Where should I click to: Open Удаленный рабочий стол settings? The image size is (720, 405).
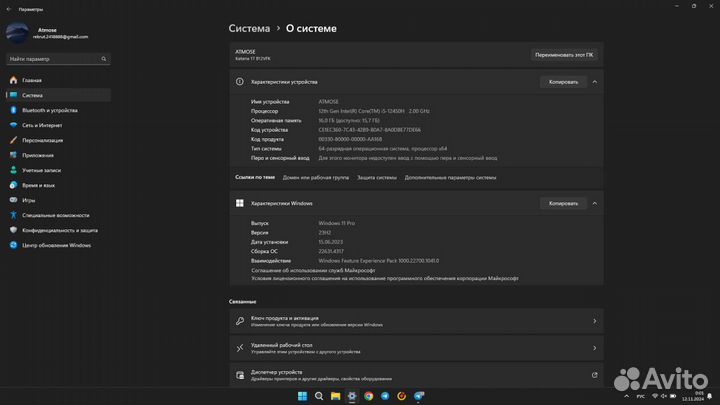416,348
